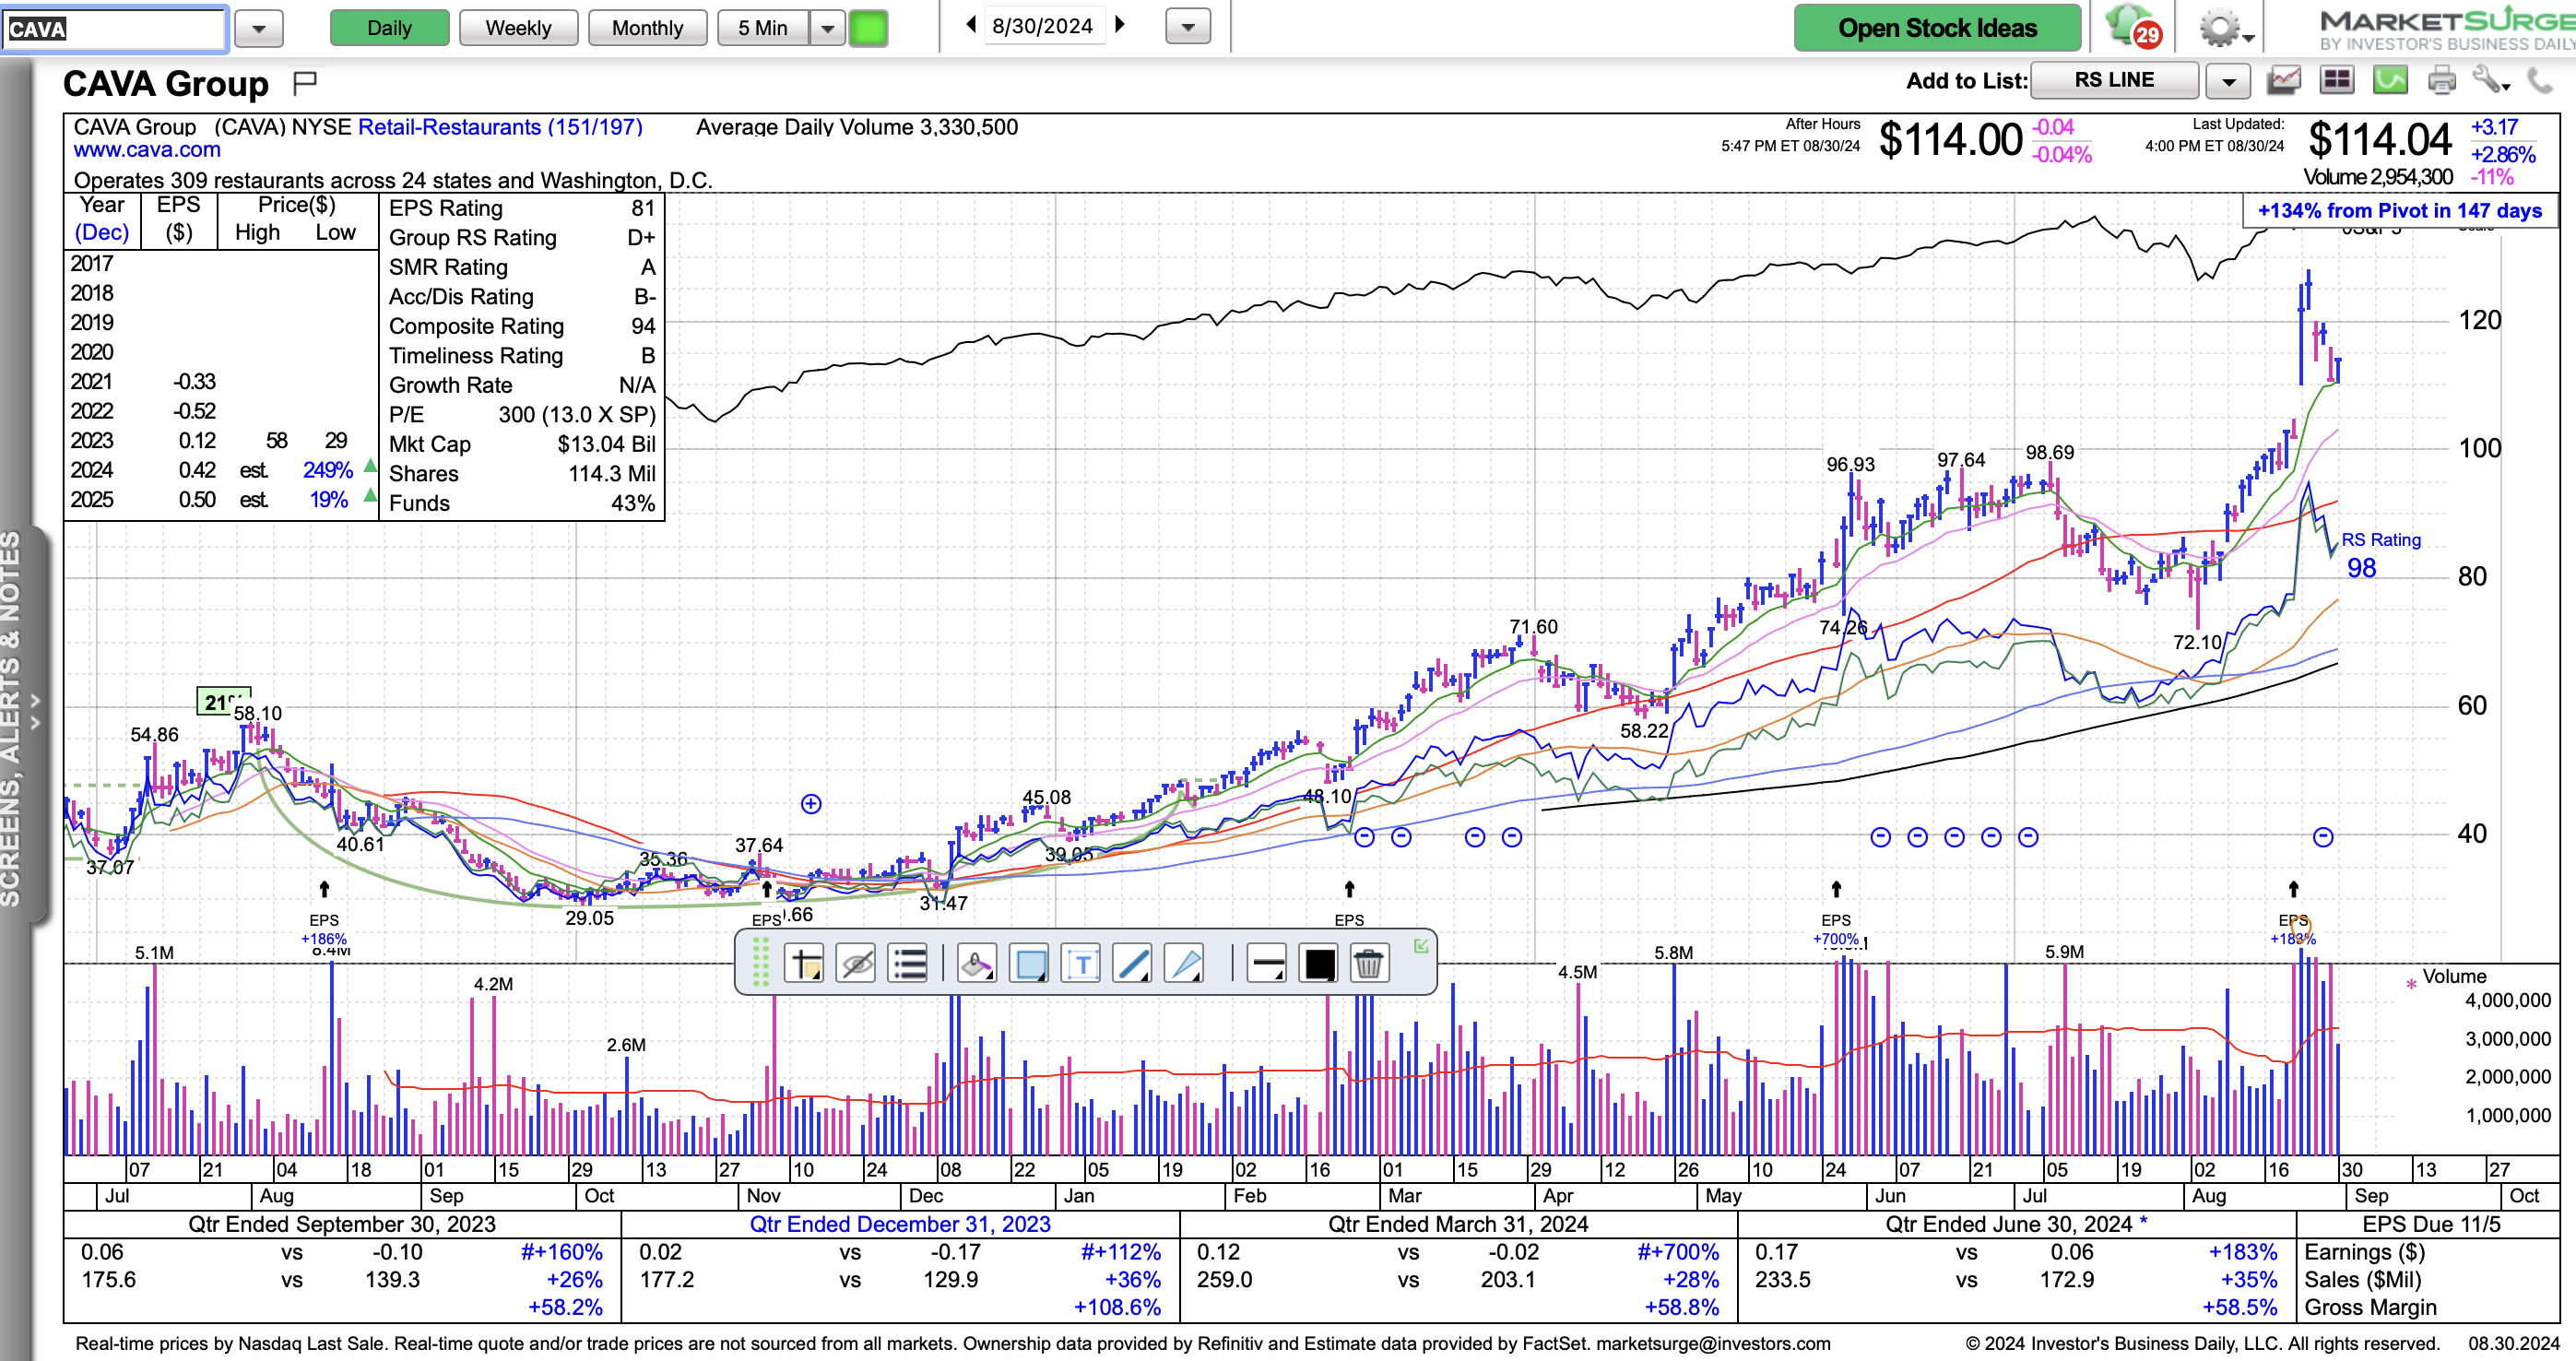Open the black color swatch in drawing toolbar

[x=1318, y=964]
